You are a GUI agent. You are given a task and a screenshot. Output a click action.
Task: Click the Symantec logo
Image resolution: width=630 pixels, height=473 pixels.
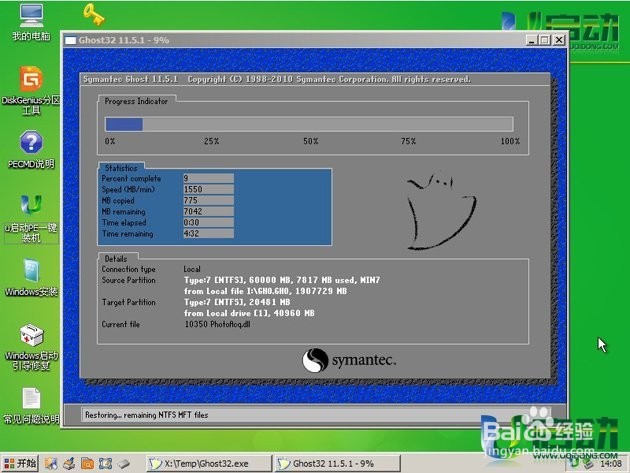[349, 360]
